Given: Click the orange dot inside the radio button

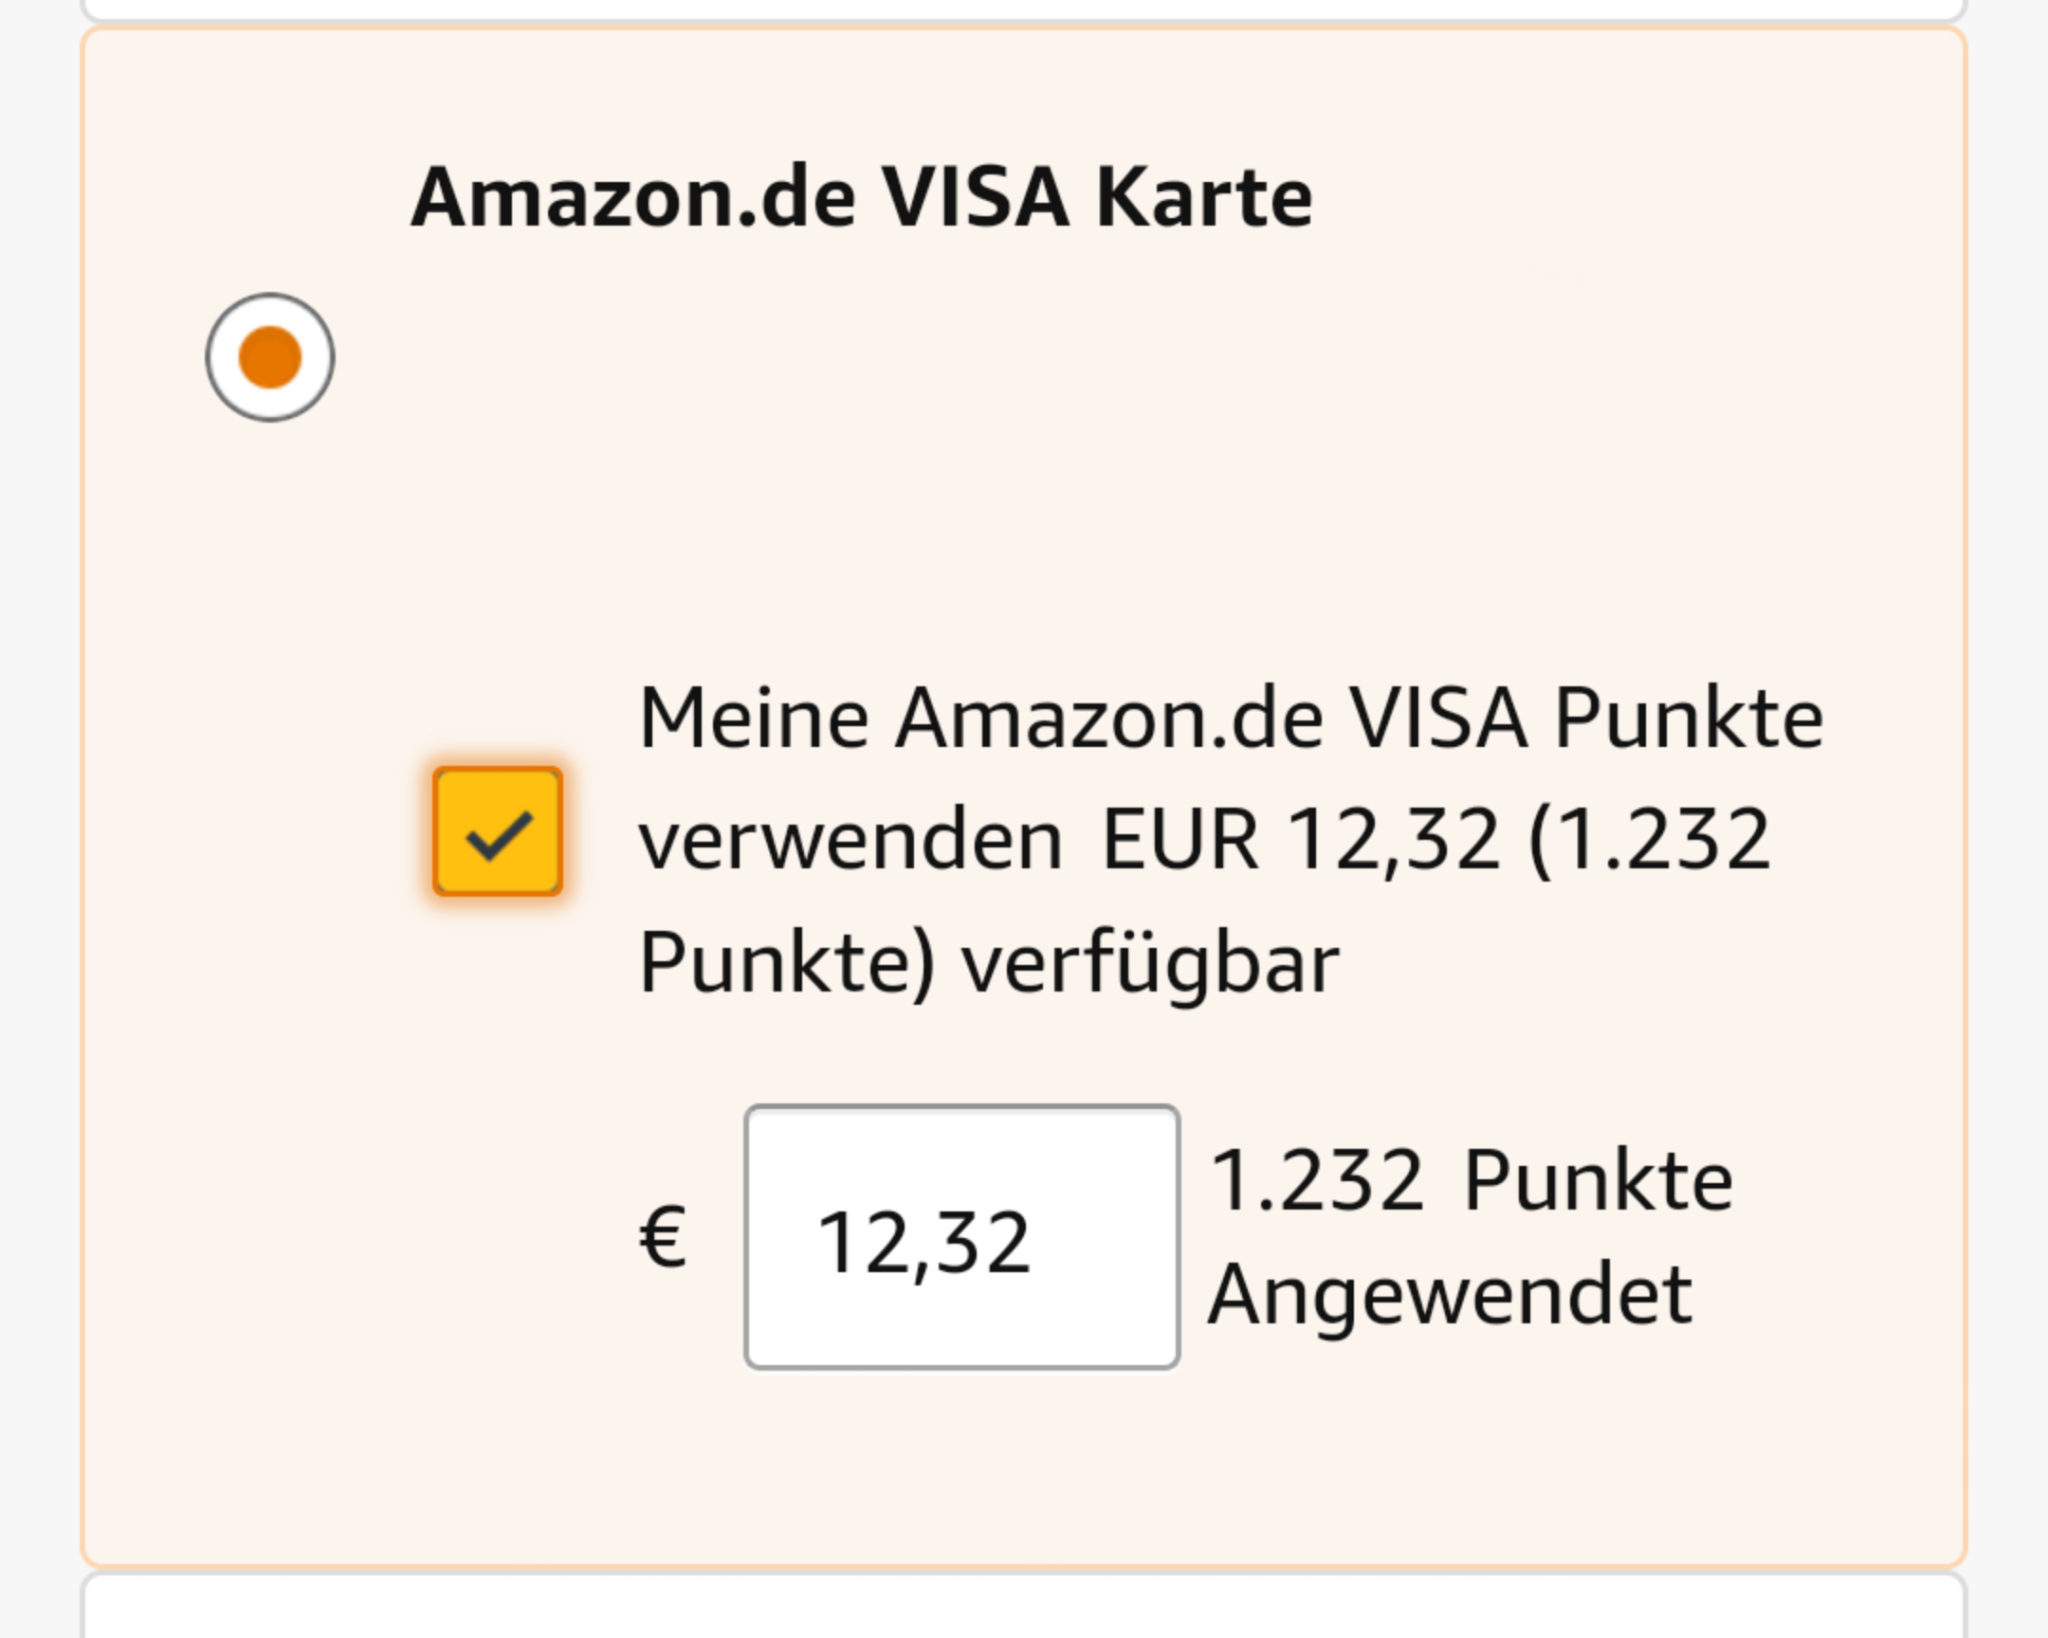Looking at the screenshot, I should 270,357.
